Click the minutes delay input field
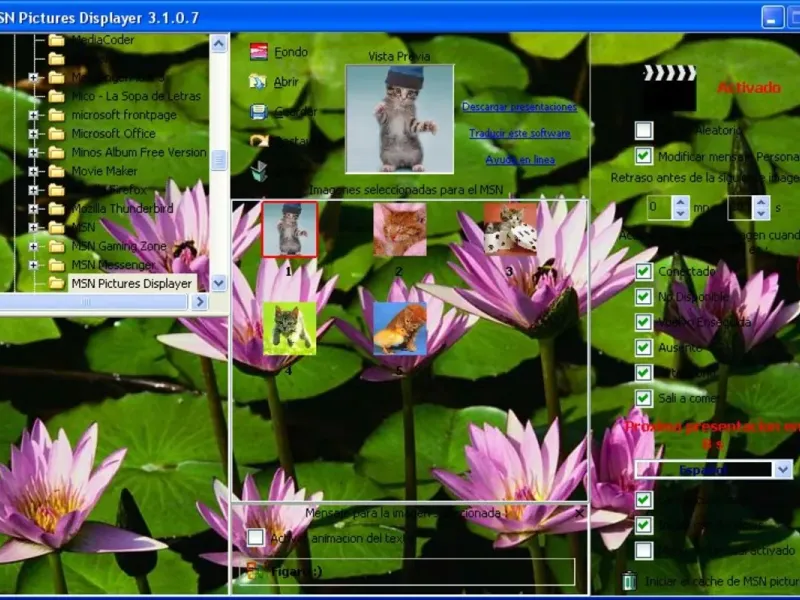 (660, 208)
